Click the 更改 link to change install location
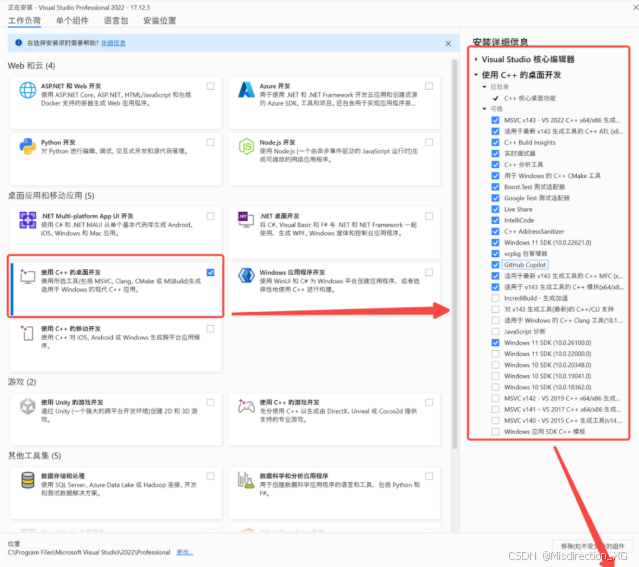 pos(185,552)
